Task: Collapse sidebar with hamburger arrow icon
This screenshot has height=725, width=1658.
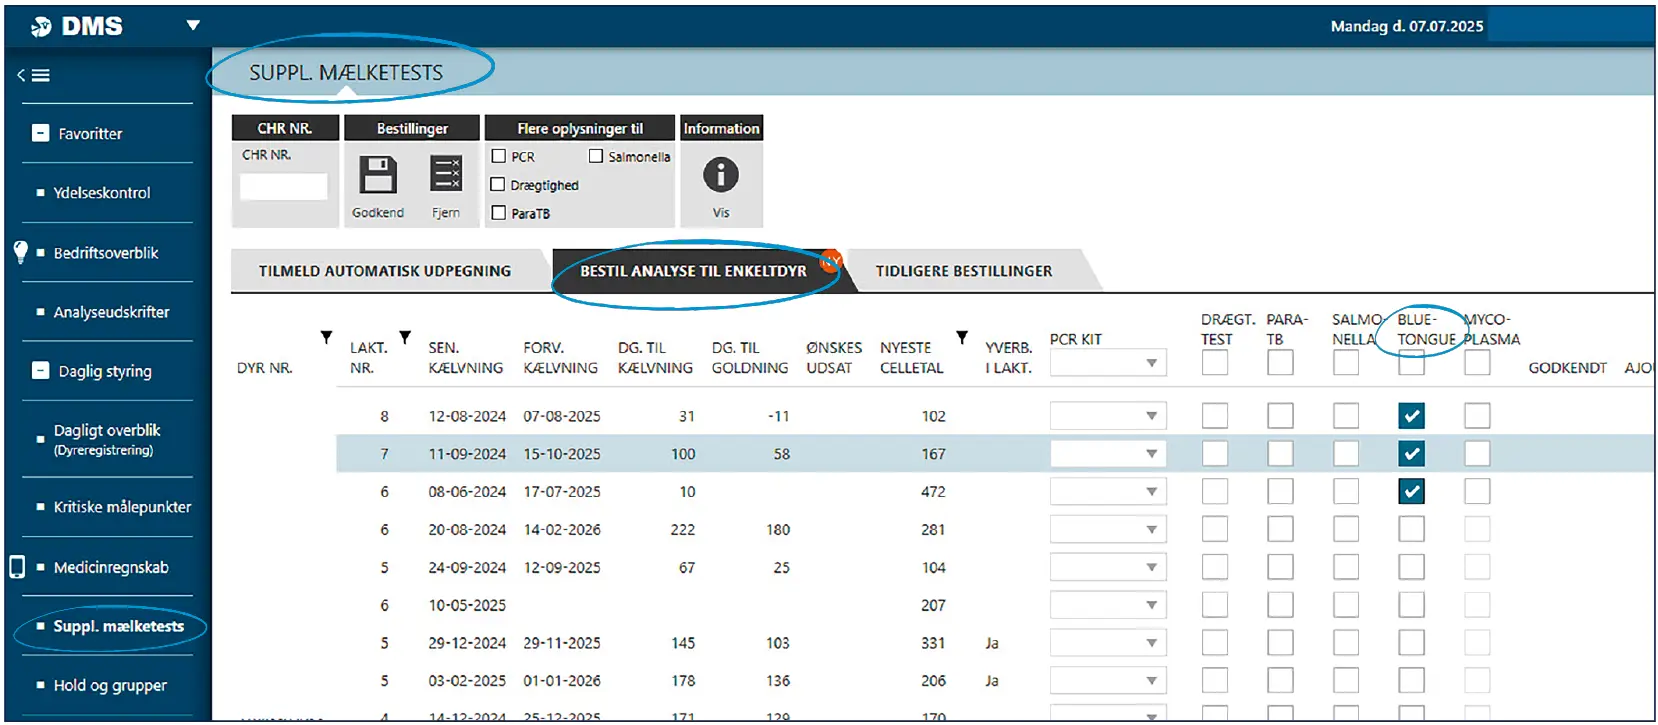Action: click(x=34, y=75)
